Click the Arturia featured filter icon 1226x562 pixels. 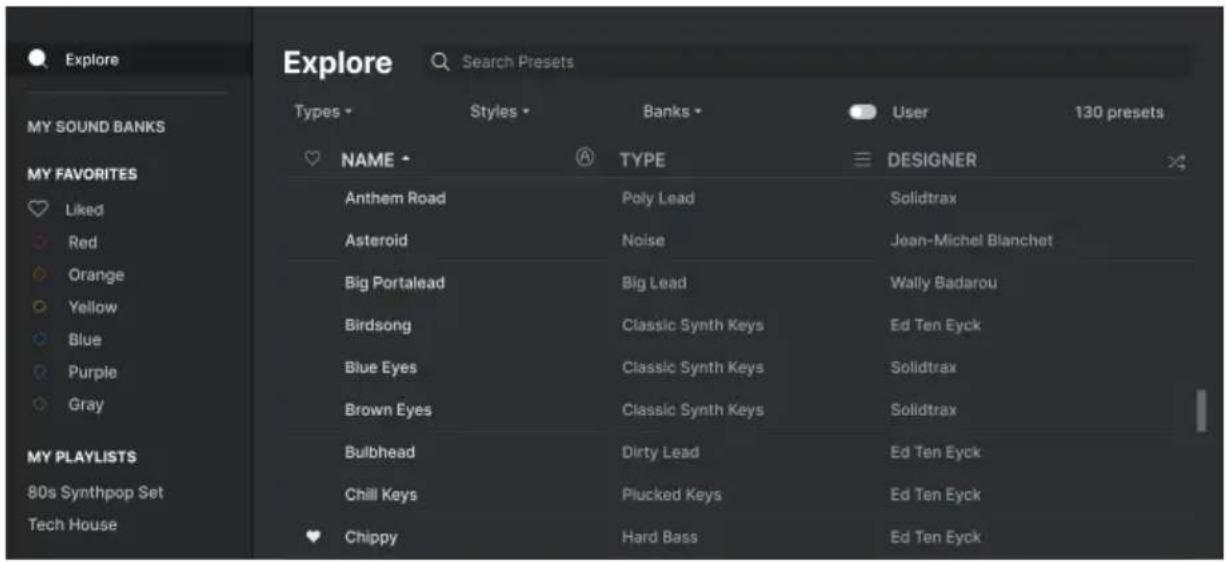coord(585,157)
